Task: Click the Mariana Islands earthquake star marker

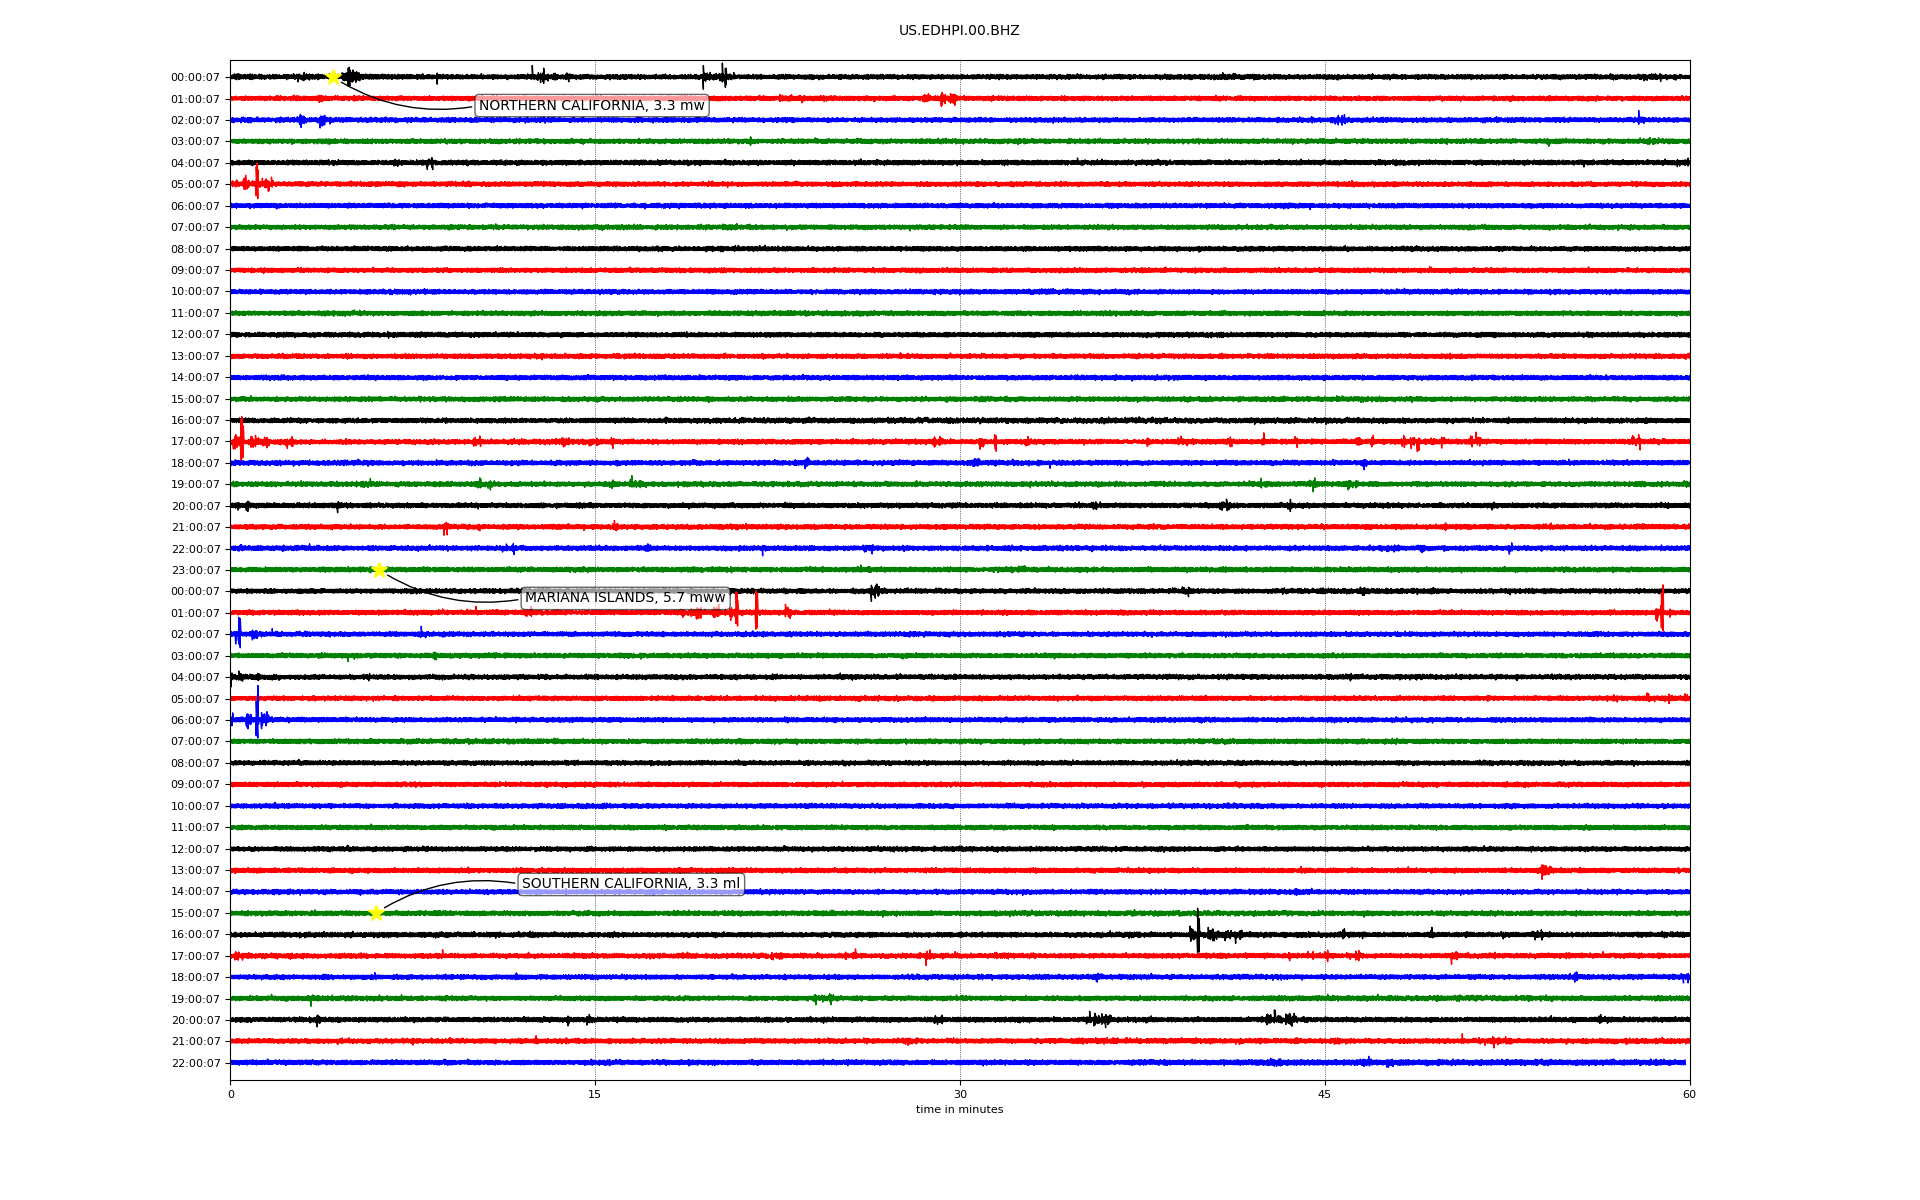Action: tap(379, 570)
